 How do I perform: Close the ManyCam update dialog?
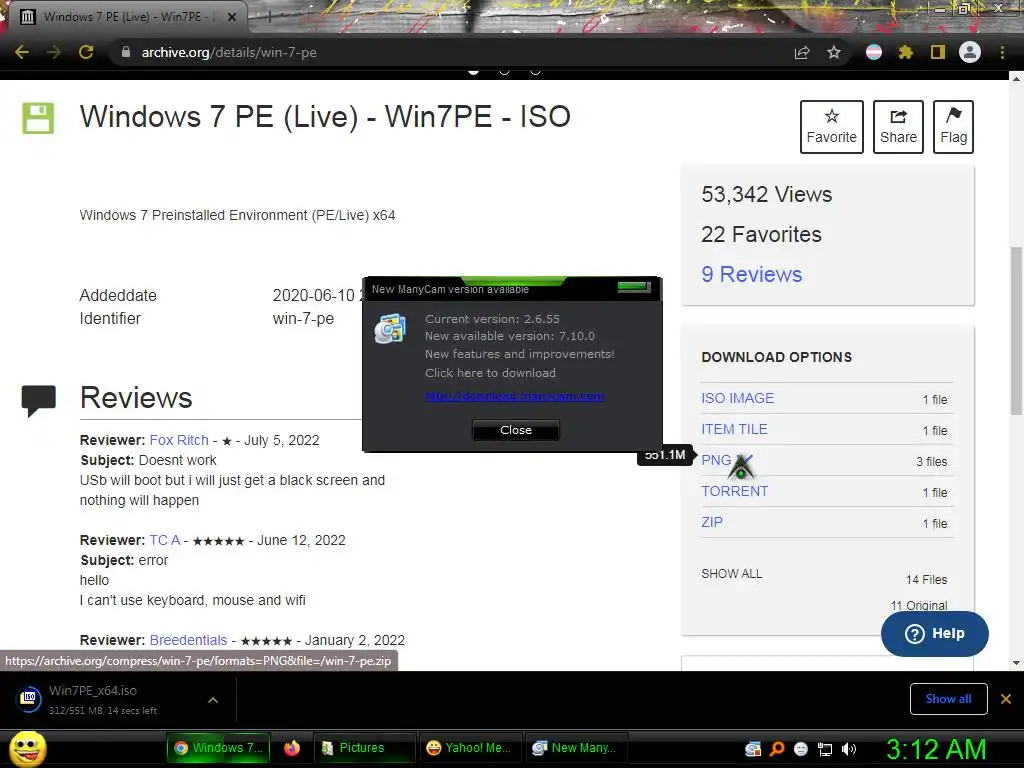point(516,430)
